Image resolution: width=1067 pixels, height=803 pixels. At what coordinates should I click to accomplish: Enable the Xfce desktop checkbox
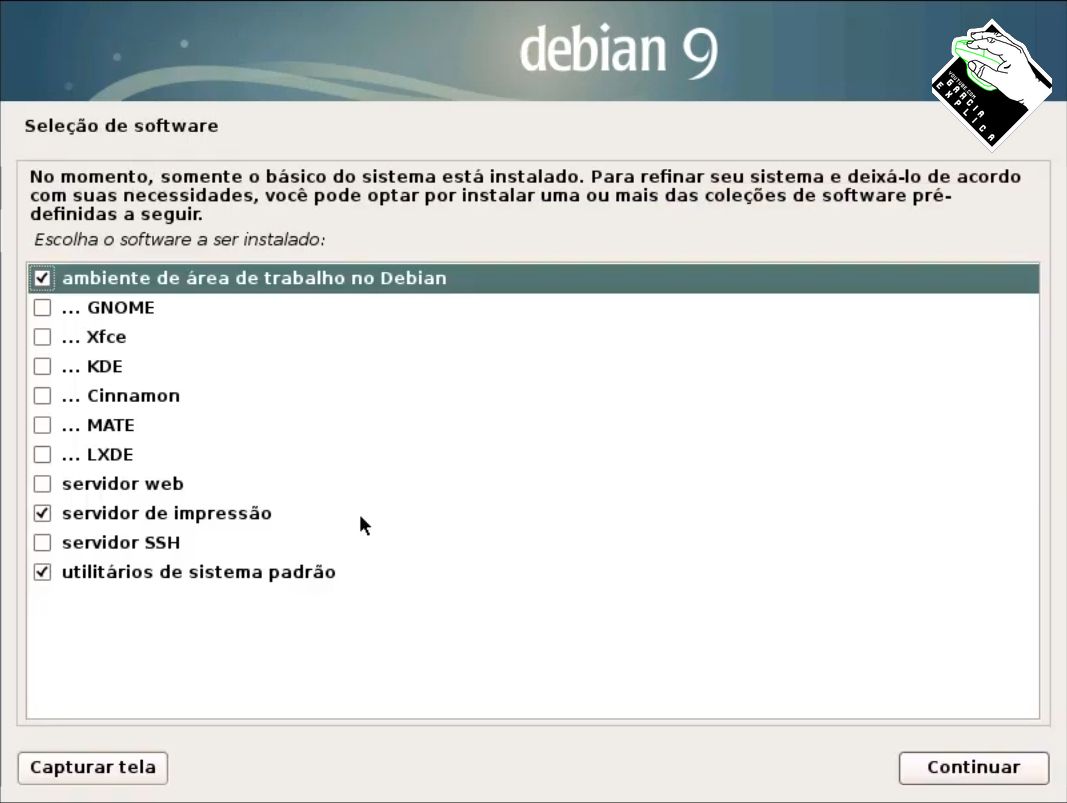tap(42, 337)
